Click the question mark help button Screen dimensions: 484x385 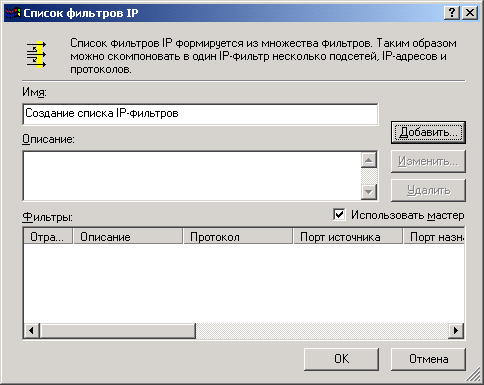click(x=452, y=13)
